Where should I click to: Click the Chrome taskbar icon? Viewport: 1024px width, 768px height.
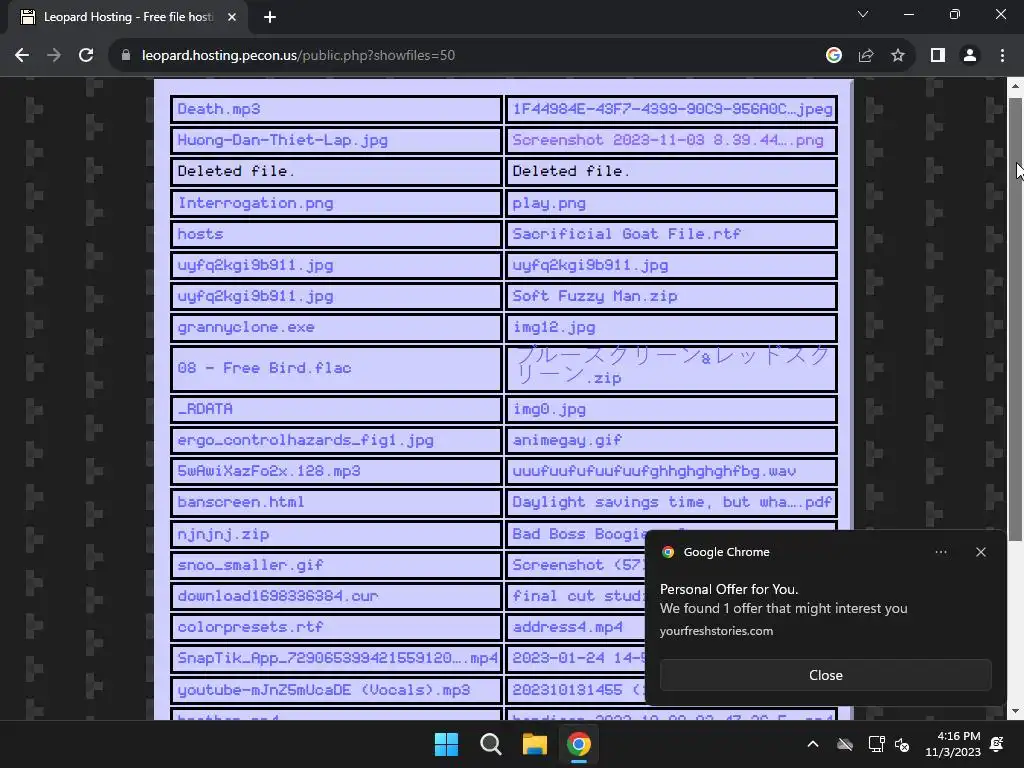pyautogui.click(x=579, y=744)
